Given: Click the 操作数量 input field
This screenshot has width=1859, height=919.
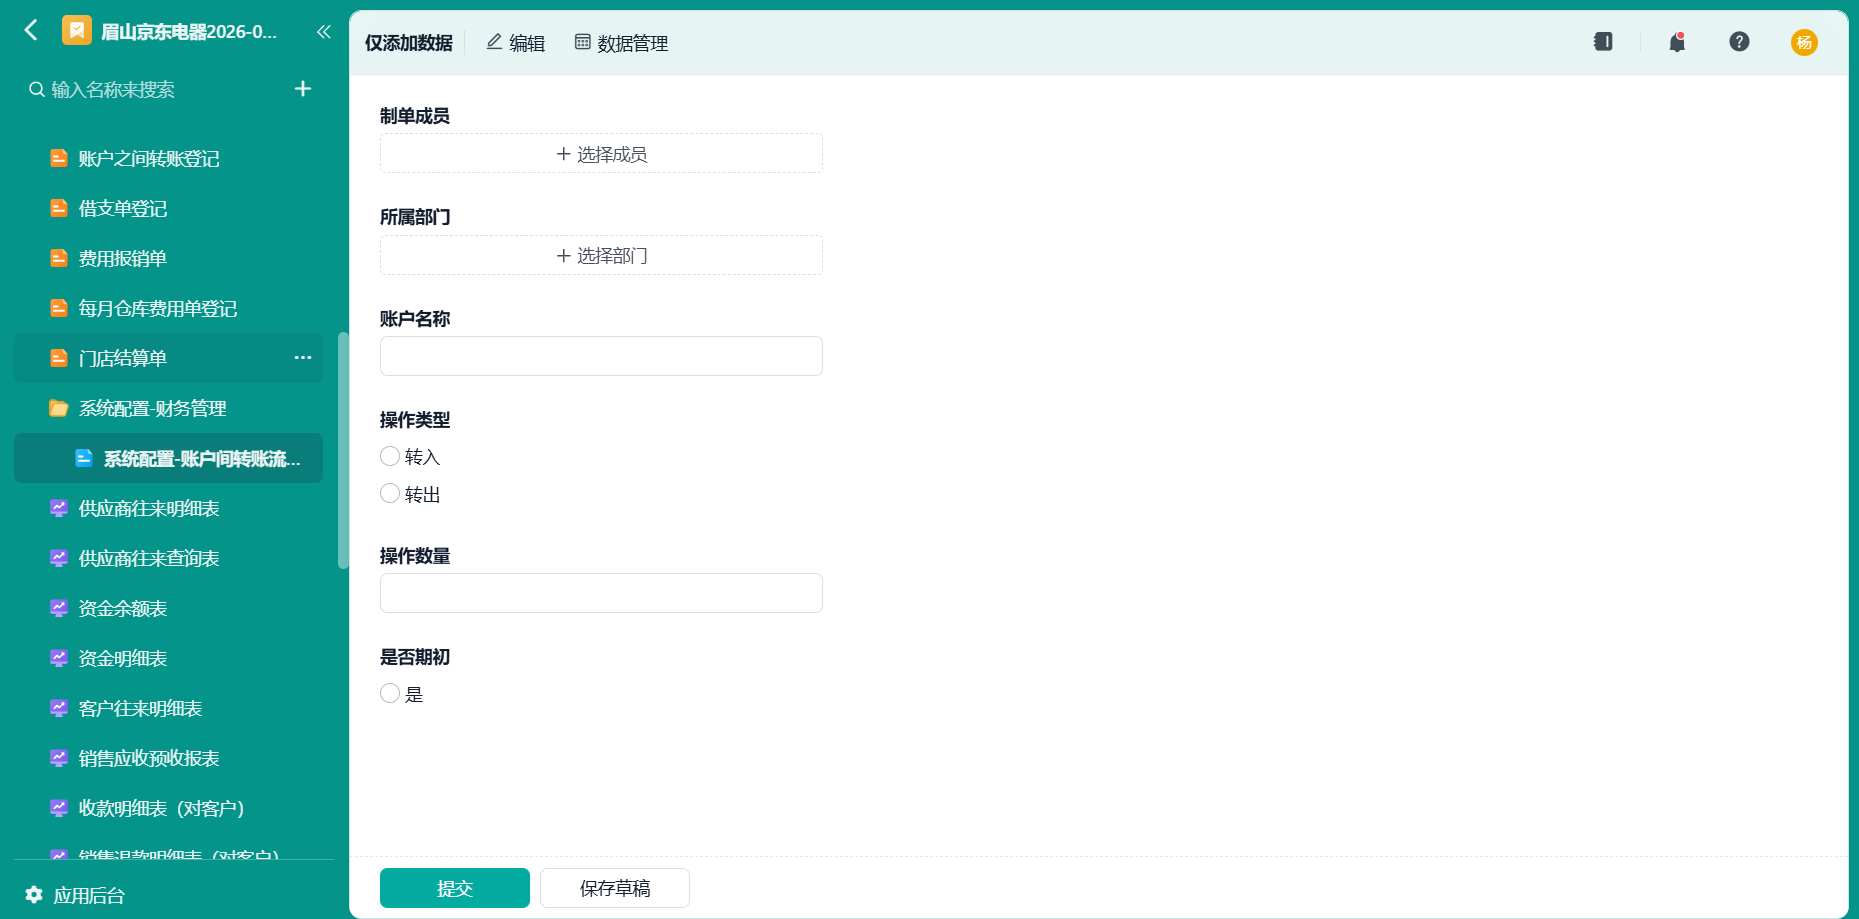Looking at the screenshot, I should point(601,593).
